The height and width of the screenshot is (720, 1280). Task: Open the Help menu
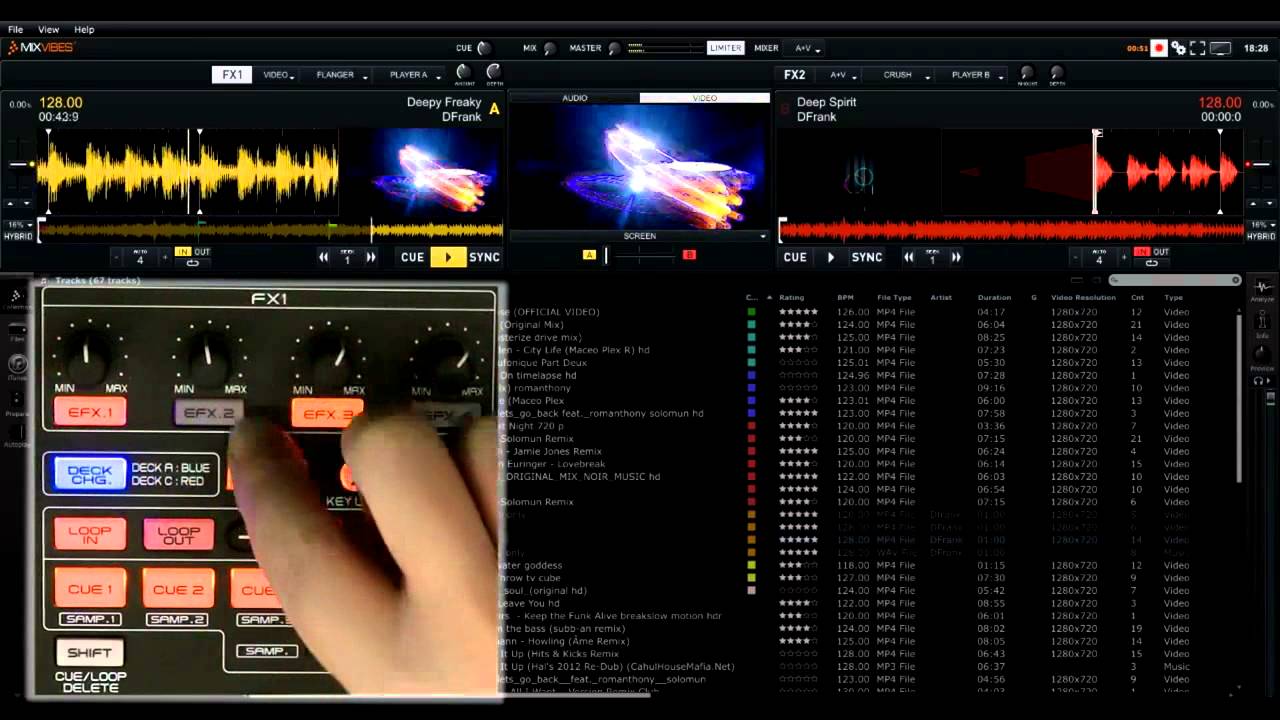tap(84, 30)
